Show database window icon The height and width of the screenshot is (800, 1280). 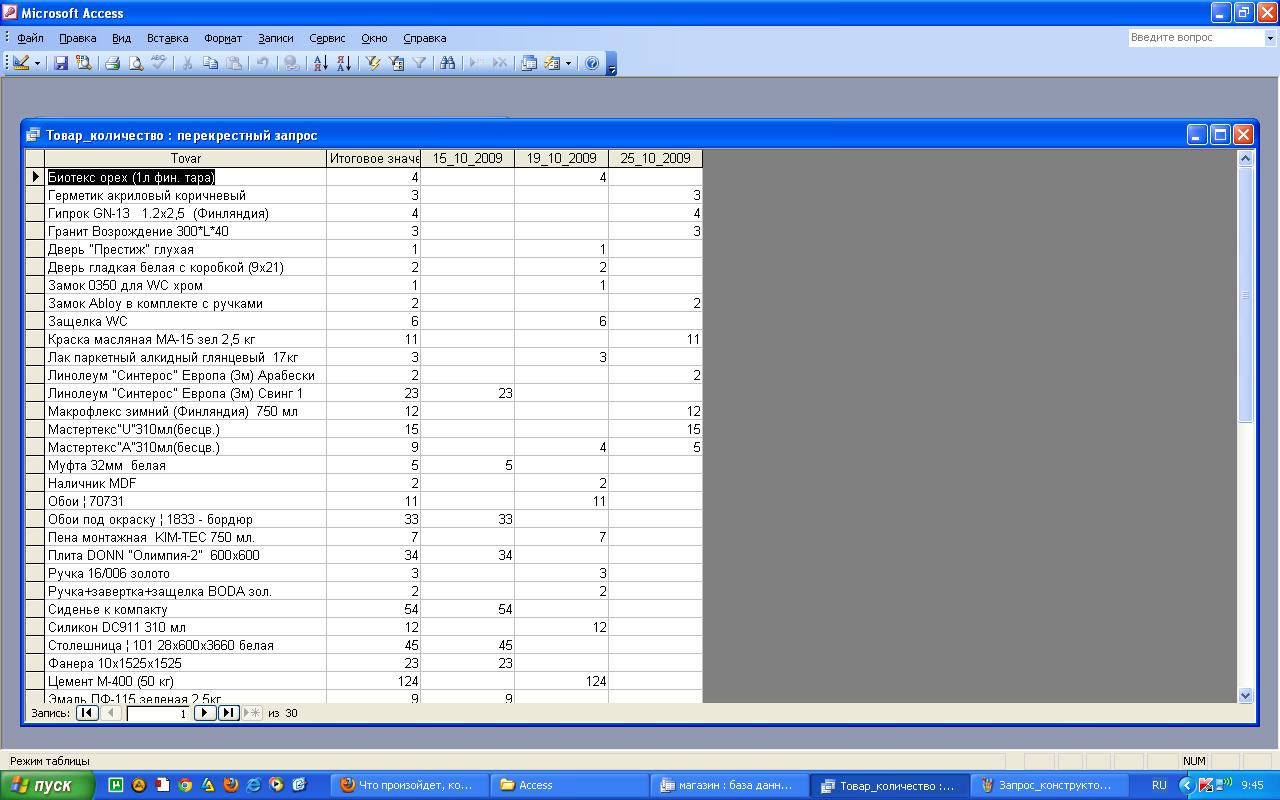[x=529, y=63]
